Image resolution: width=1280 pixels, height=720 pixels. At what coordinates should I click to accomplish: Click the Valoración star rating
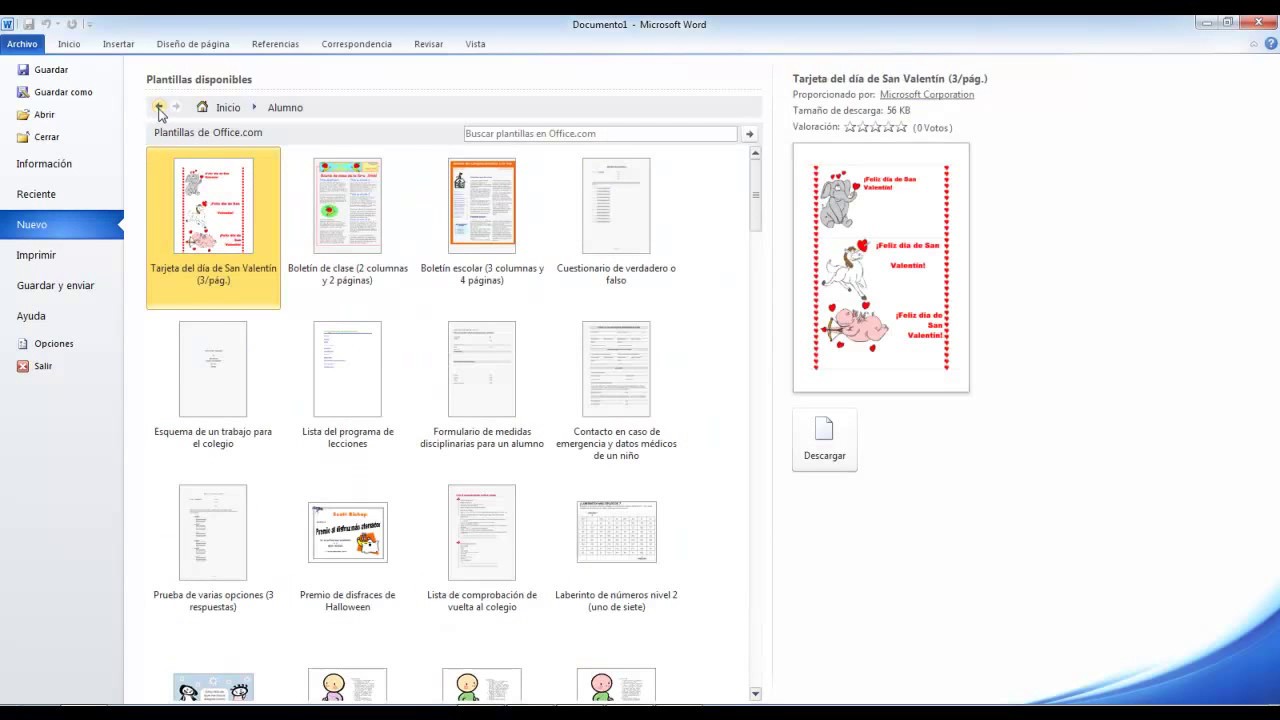coord(875,127)
